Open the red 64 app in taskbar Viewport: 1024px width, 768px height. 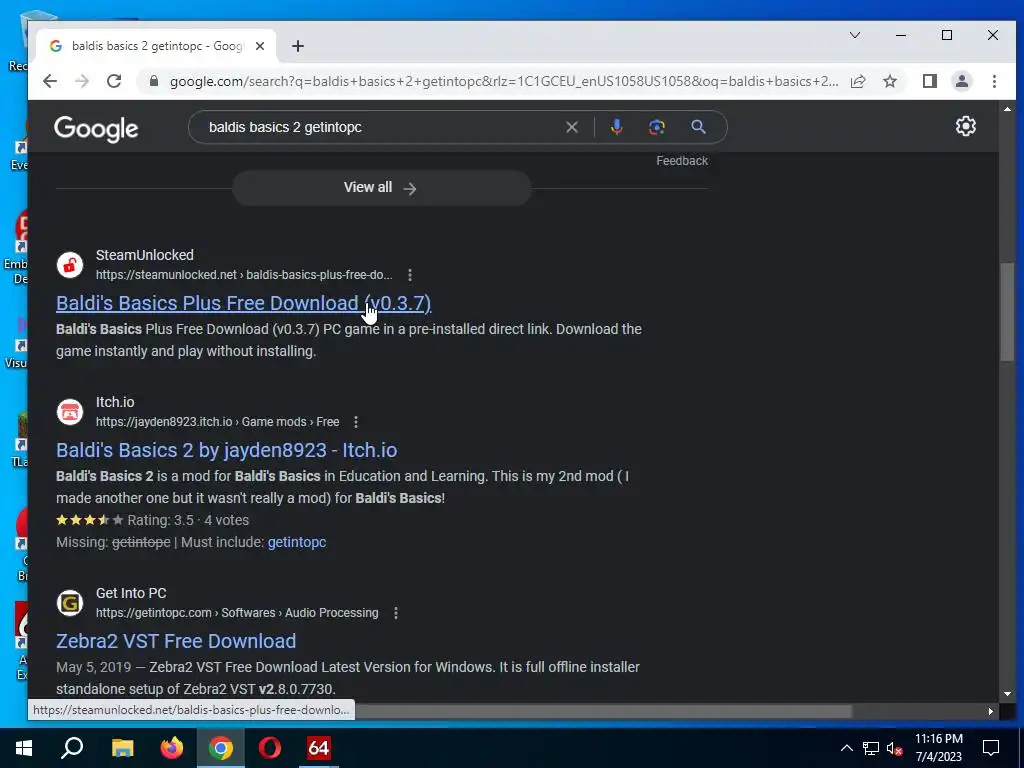pos(319,748)
